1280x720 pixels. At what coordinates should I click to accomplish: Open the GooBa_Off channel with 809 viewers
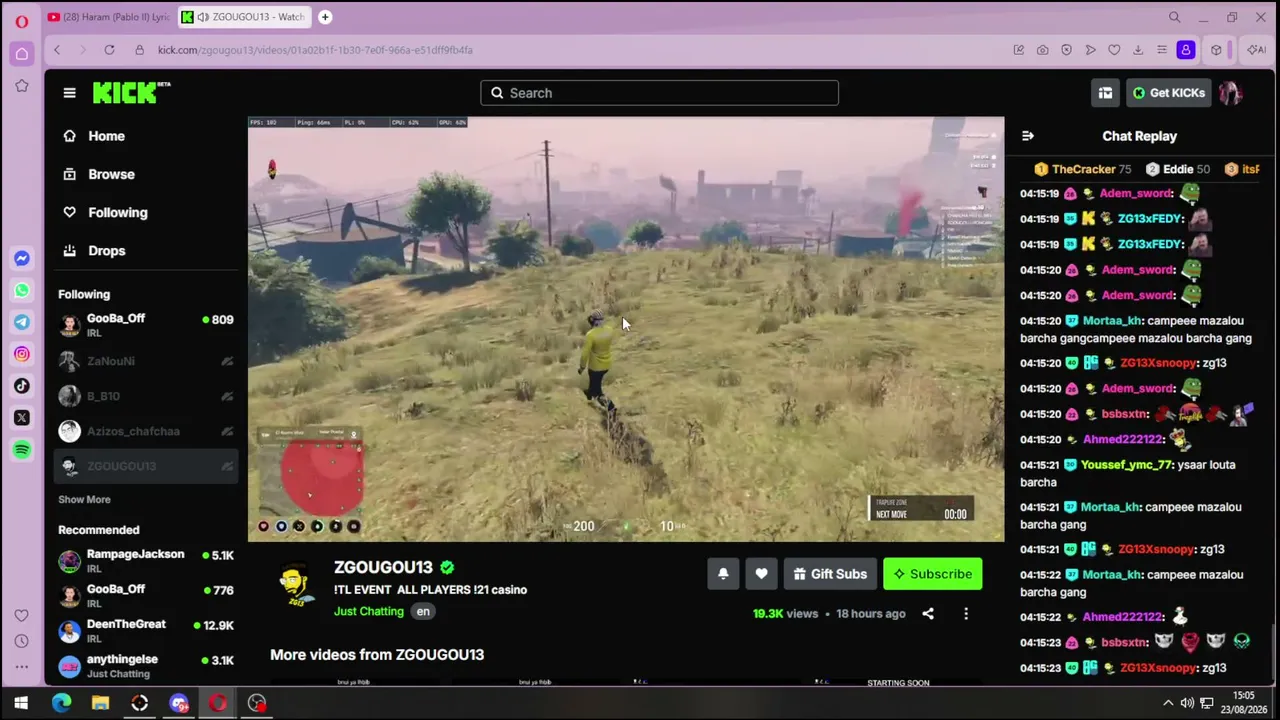coord(146,325)
